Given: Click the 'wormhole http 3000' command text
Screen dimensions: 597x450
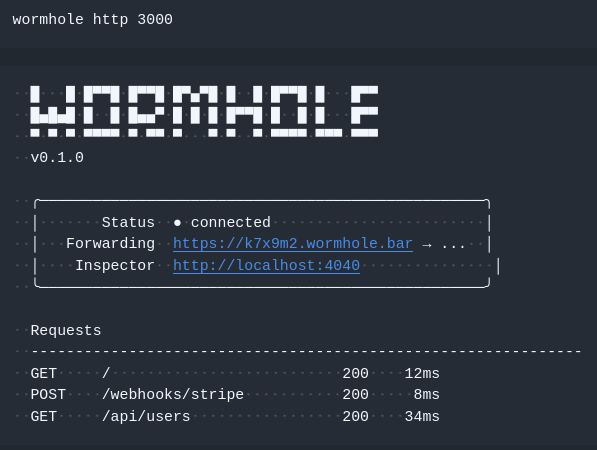Looking at the screenshot, I should 93,19.
